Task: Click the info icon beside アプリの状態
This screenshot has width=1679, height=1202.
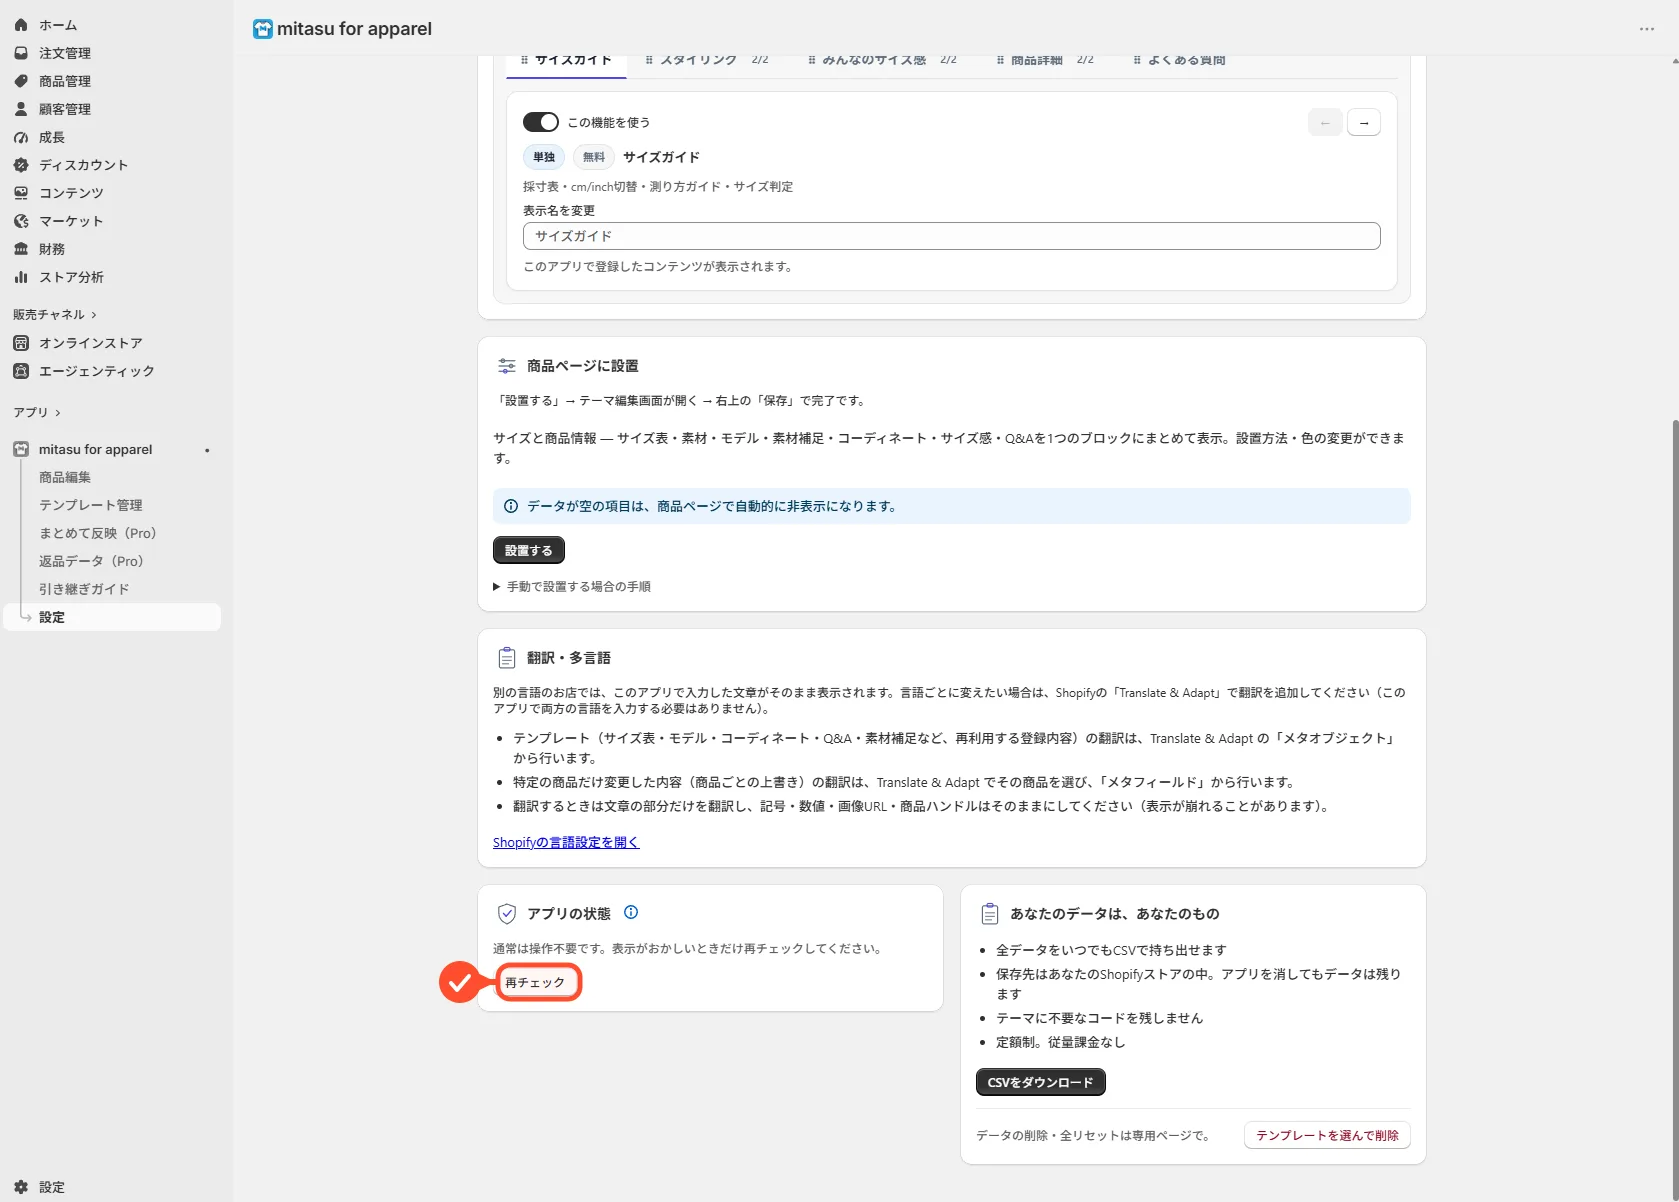Action: (631, 912)
